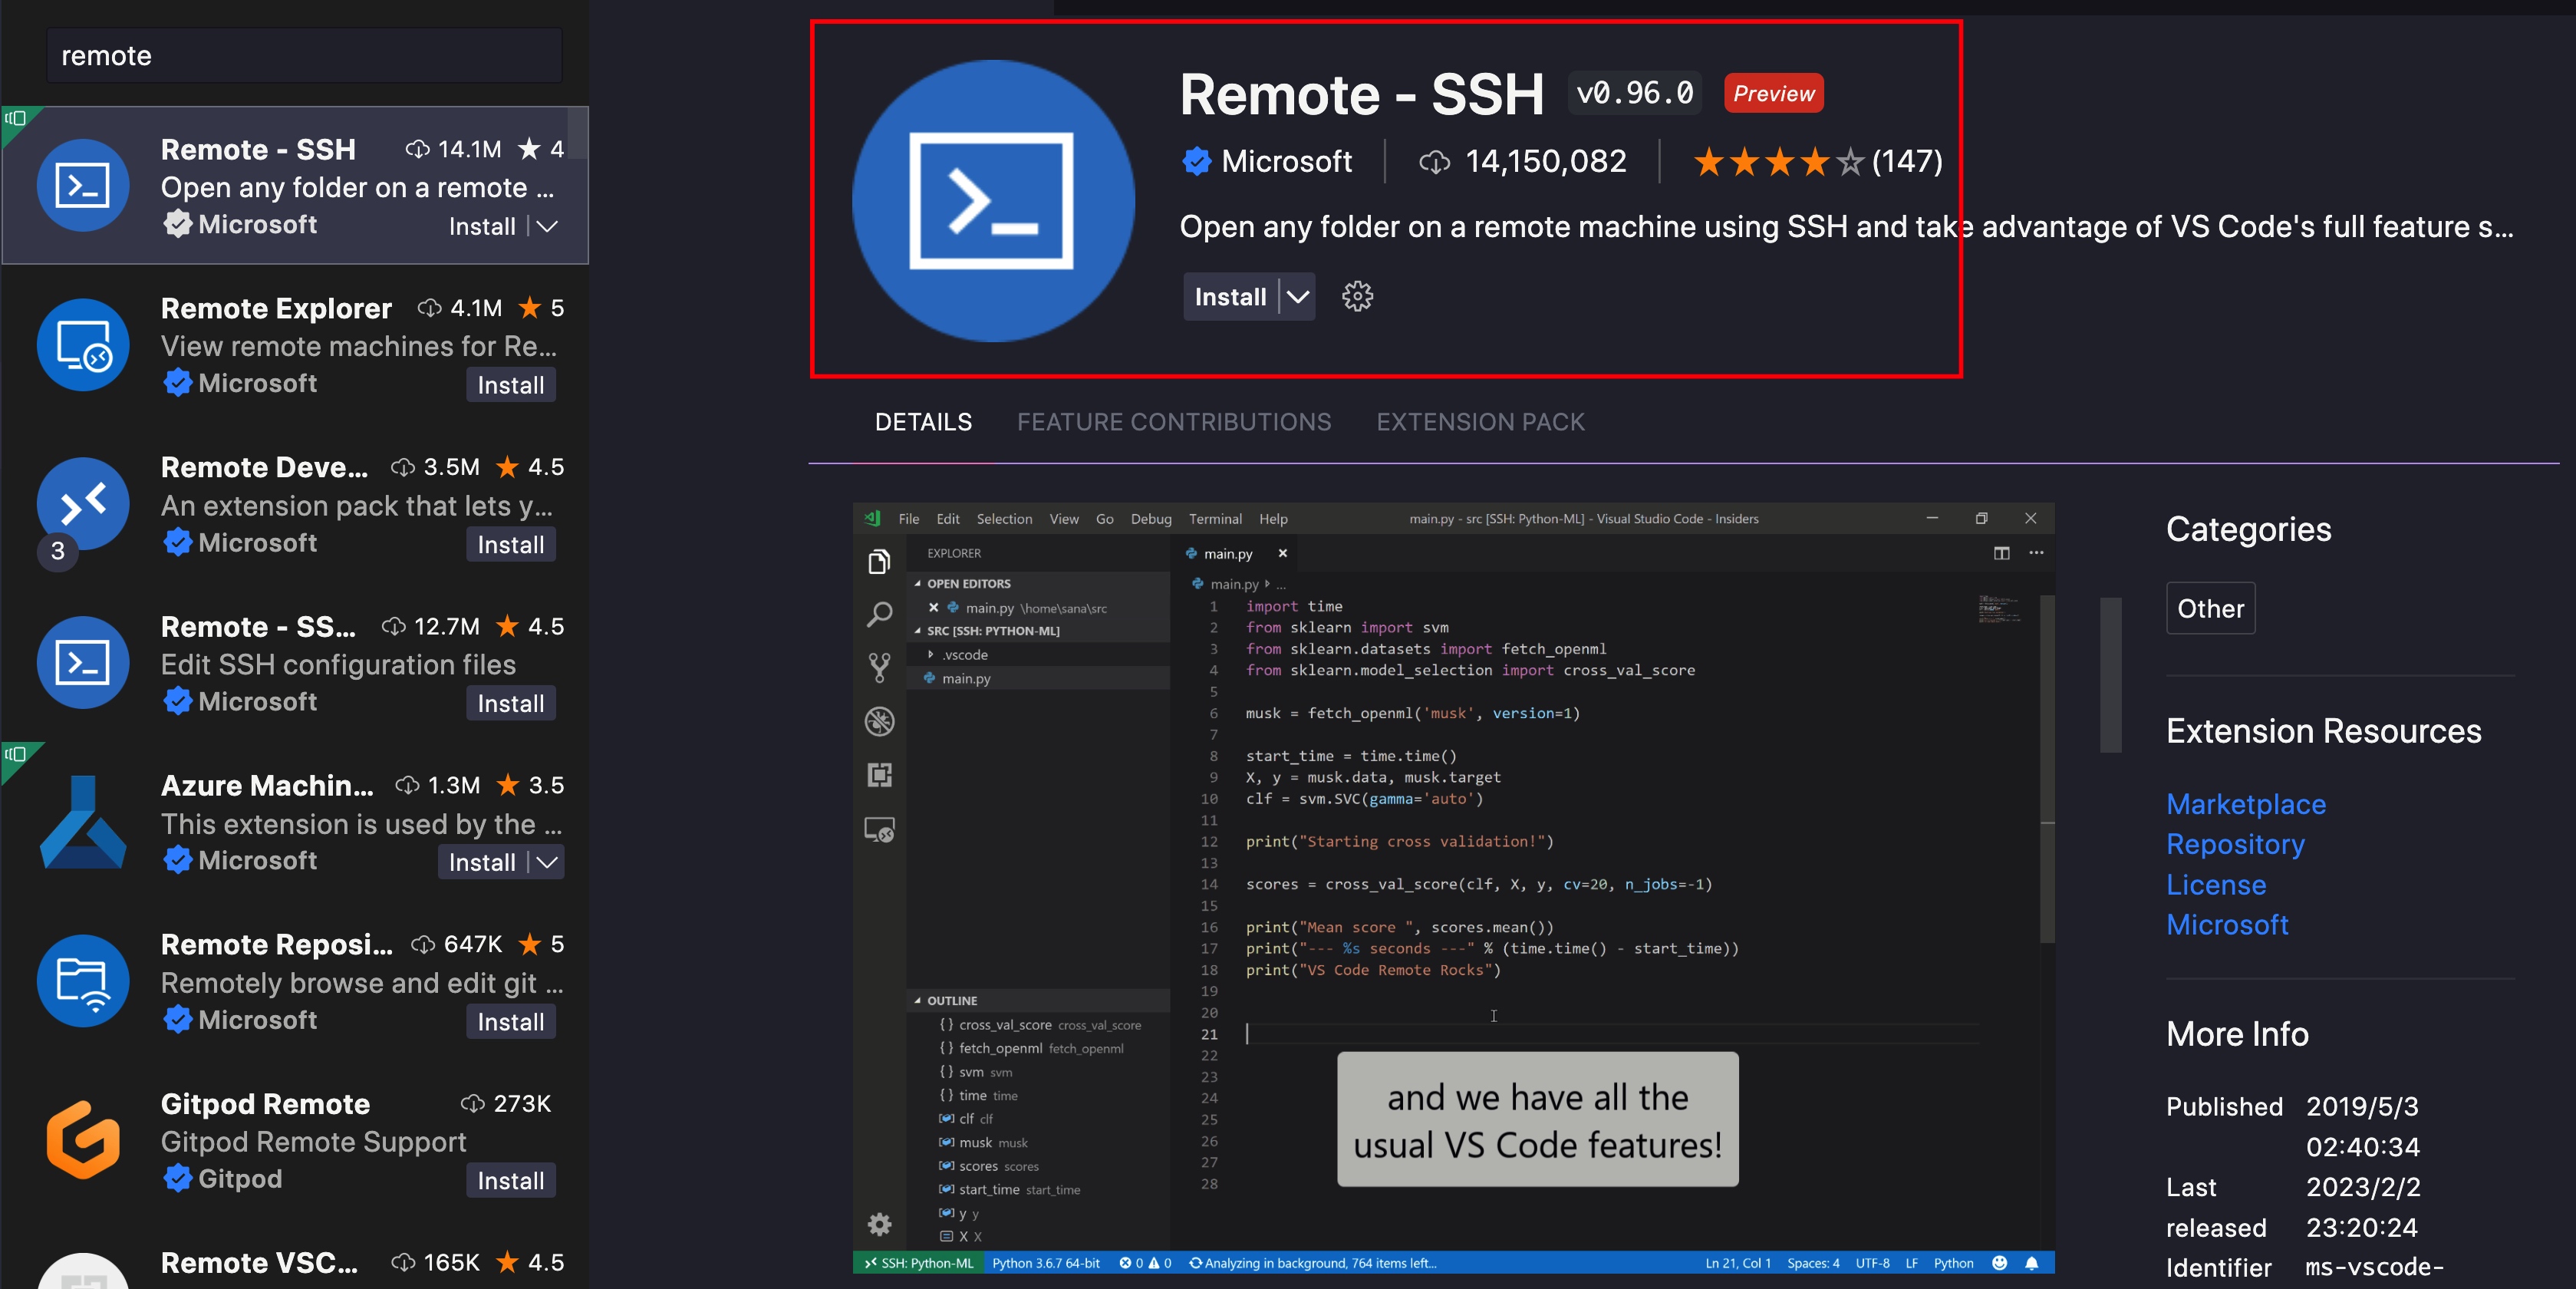
Task: Click the large Remote - SSH extension logo
Action: point(992,201)
